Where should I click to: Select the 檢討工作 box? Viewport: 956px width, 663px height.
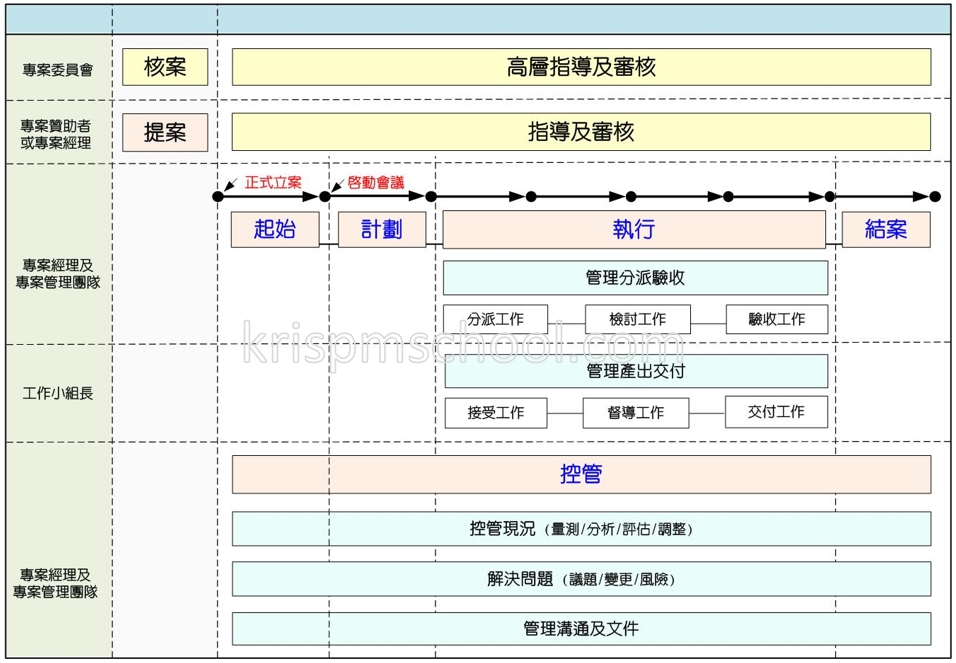point(637,319)
